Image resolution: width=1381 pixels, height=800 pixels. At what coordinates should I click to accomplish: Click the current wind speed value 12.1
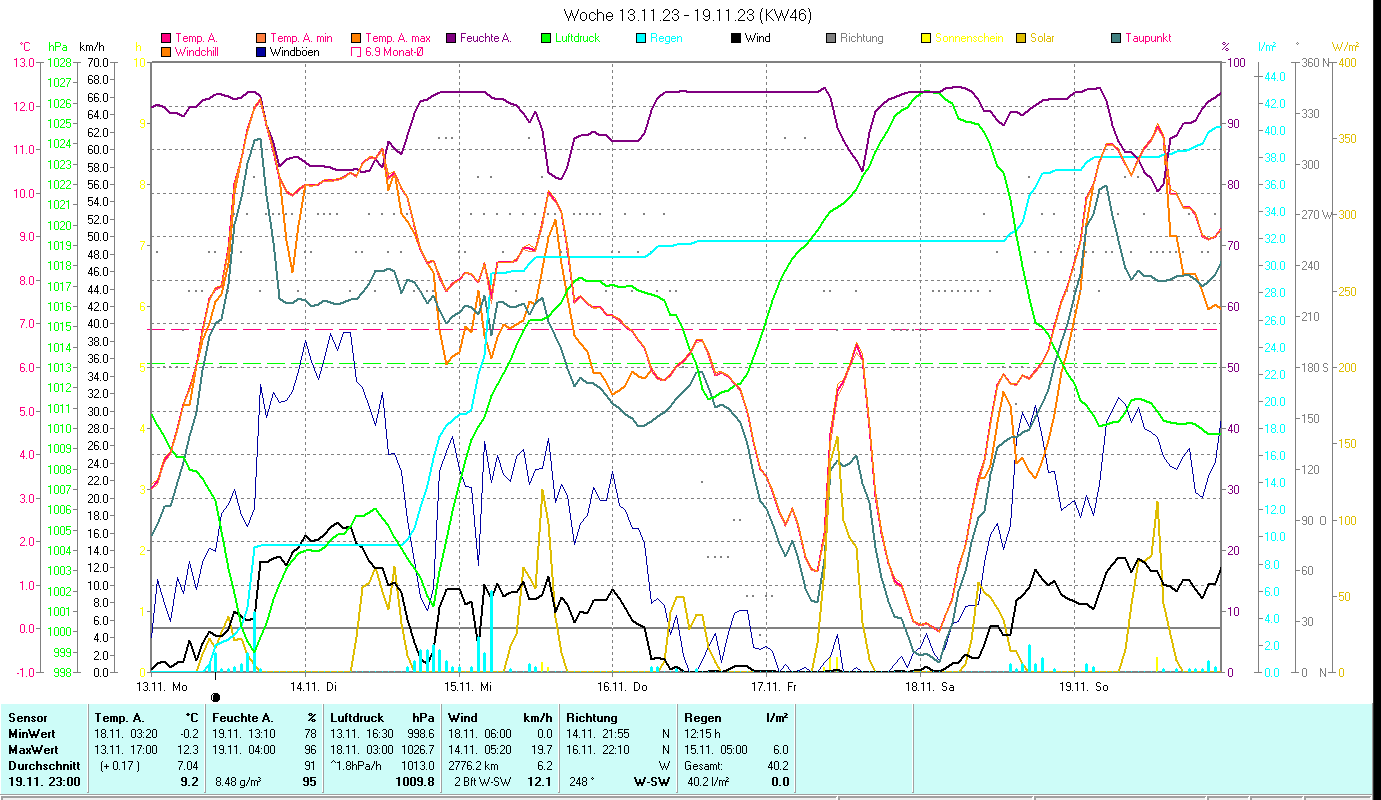[x=540, y=782]
